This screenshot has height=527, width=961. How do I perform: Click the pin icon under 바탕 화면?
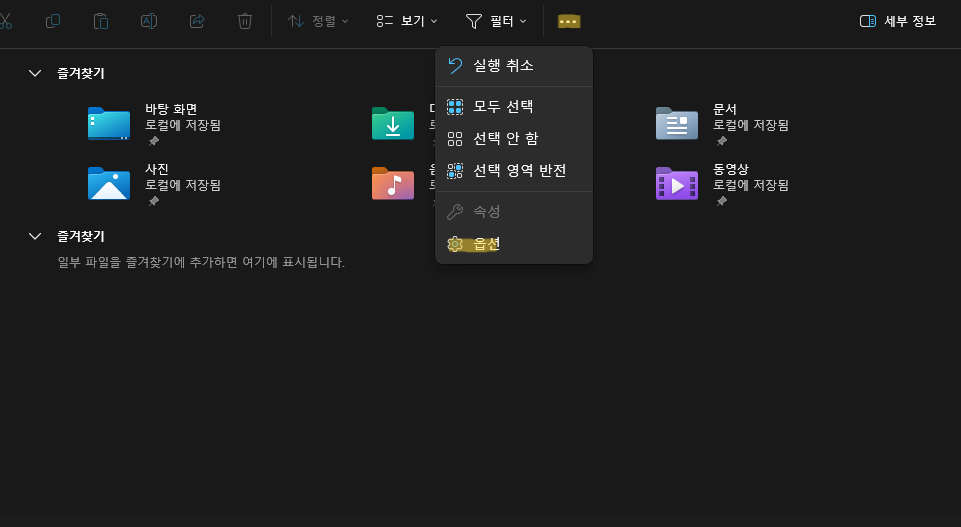154,141
